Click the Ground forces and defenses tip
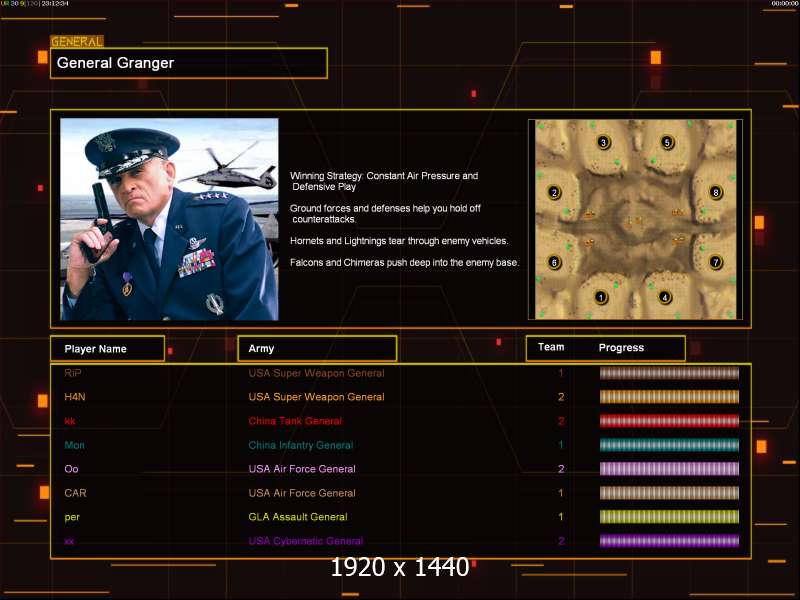Viewport: 800px width, 600px height. [x=385, y=214]
